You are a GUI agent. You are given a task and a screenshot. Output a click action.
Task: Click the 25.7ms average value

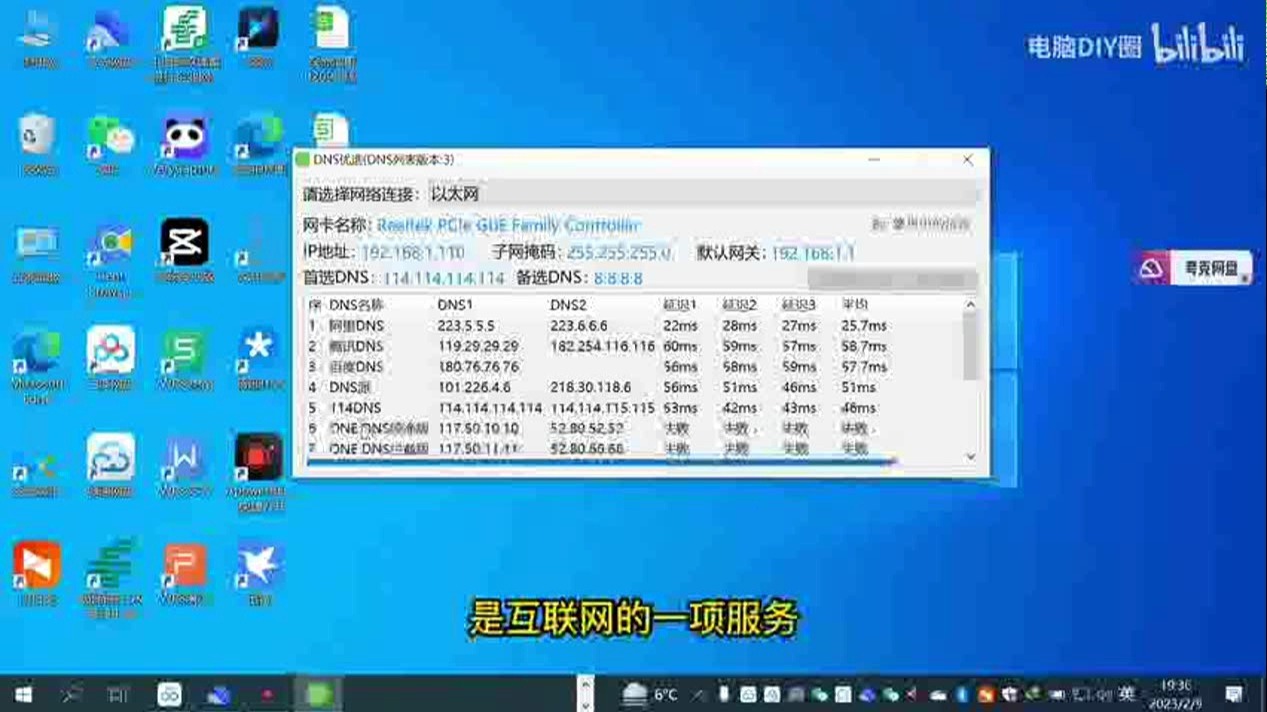coord(863,325)
